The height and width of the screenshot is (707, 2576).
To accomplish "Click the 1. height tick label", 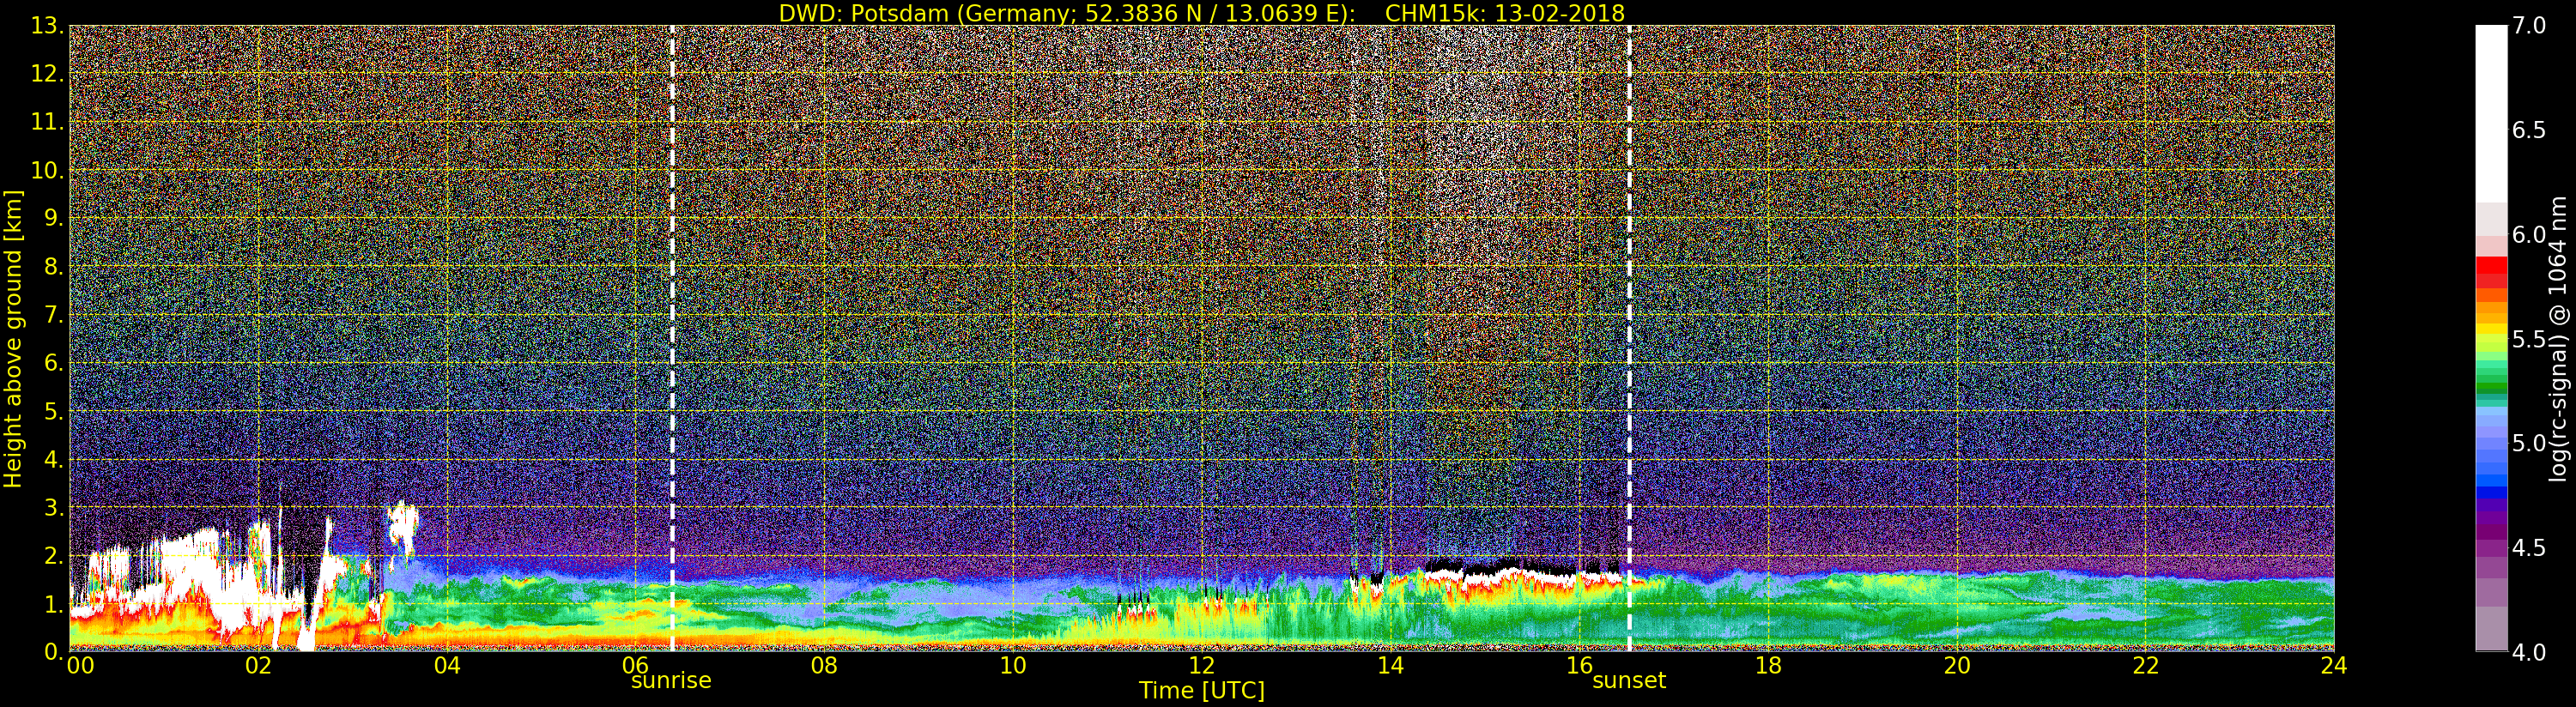I will click(53, 604).
